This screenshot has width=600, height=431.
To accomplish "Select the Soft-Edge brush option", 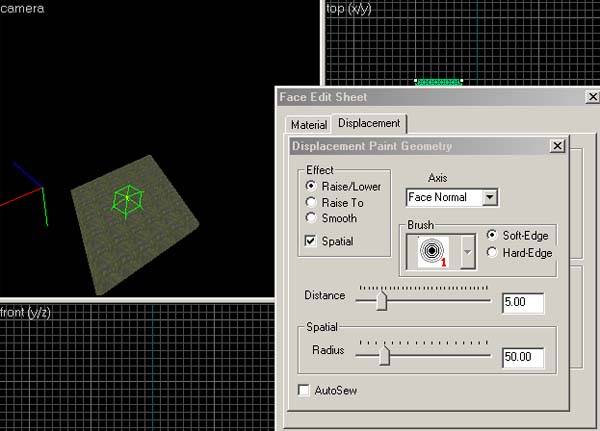I will [x=492, y=235].
